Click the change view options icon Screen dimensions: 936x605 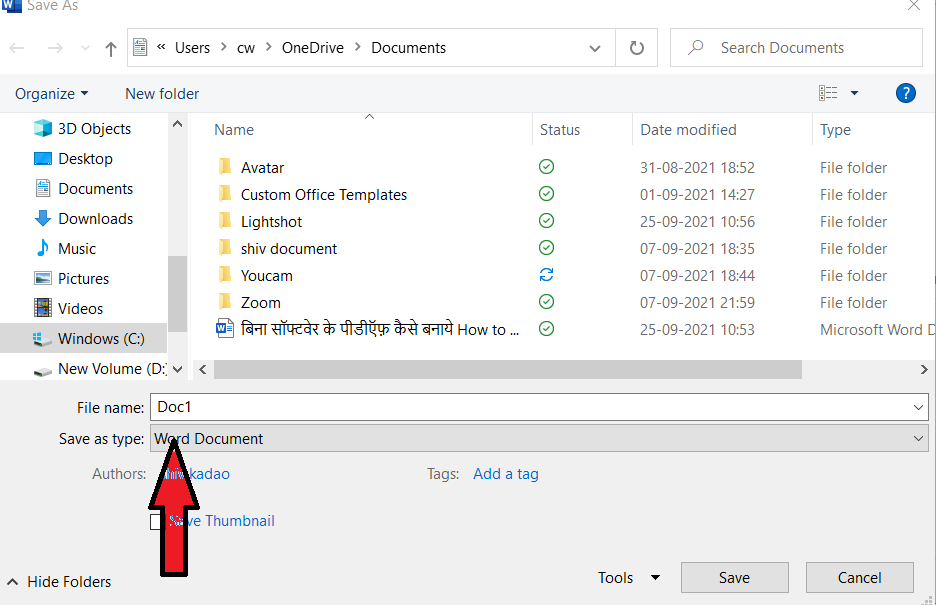pyautogui.click(x=830, y=92)
